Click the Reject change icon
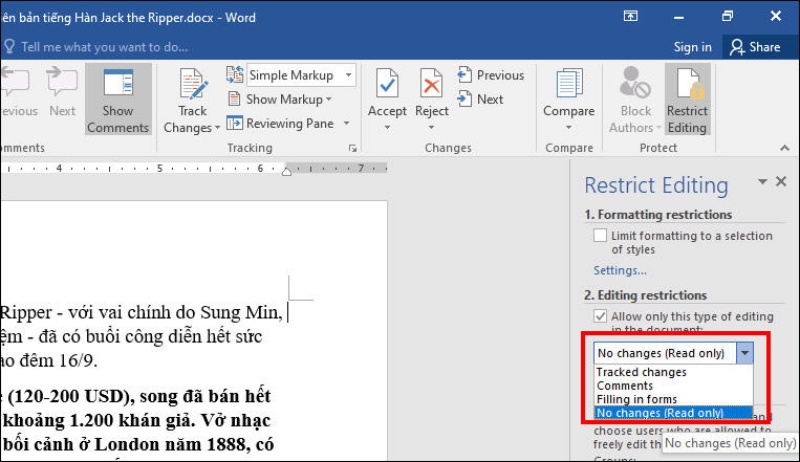The image size is (800, 462). pos(431,83)
